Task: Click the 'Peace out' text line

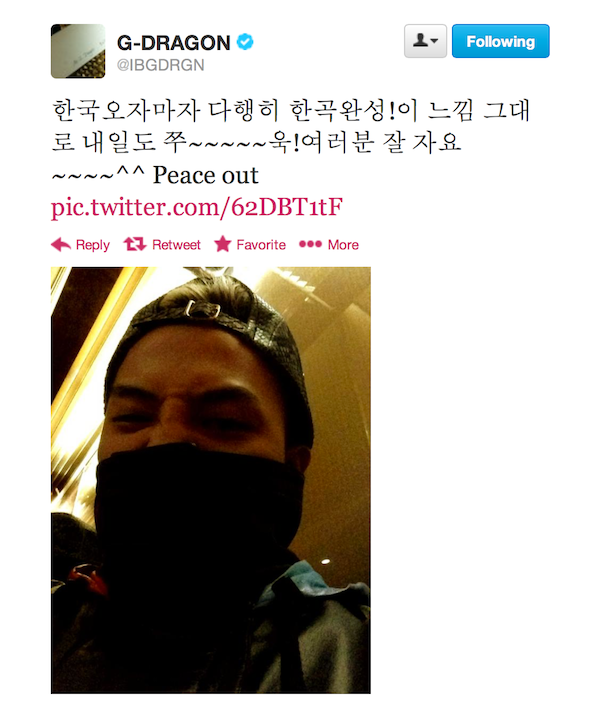Action: [205, 175]
